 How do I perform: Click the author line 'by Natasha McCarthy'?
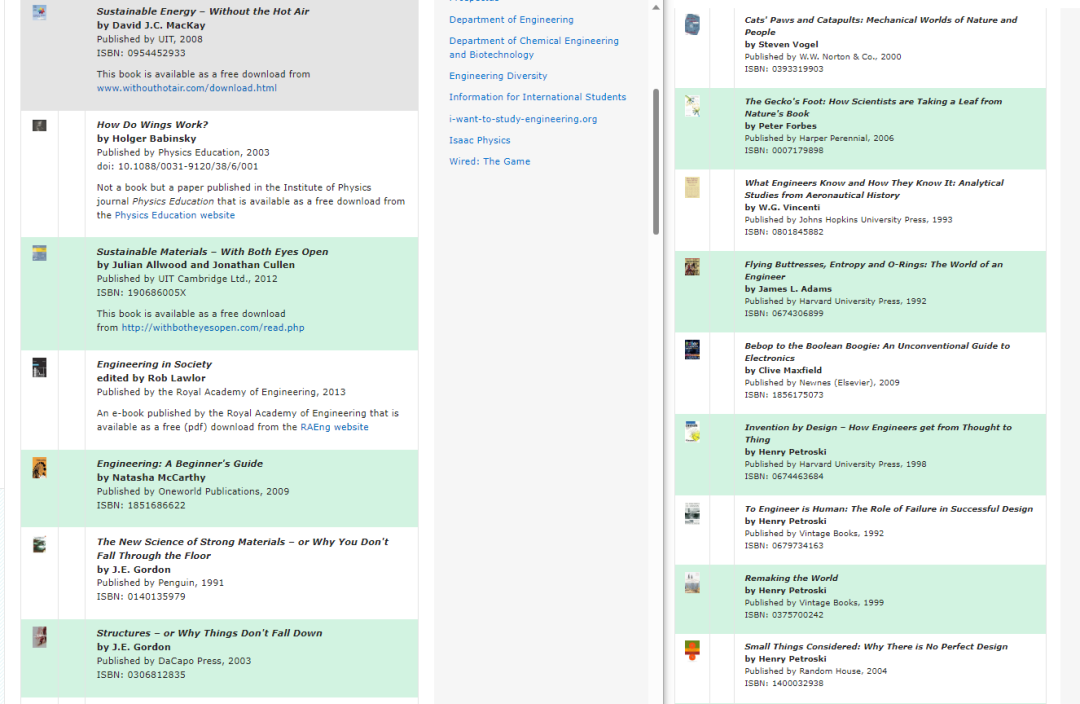tap(151, 477)
